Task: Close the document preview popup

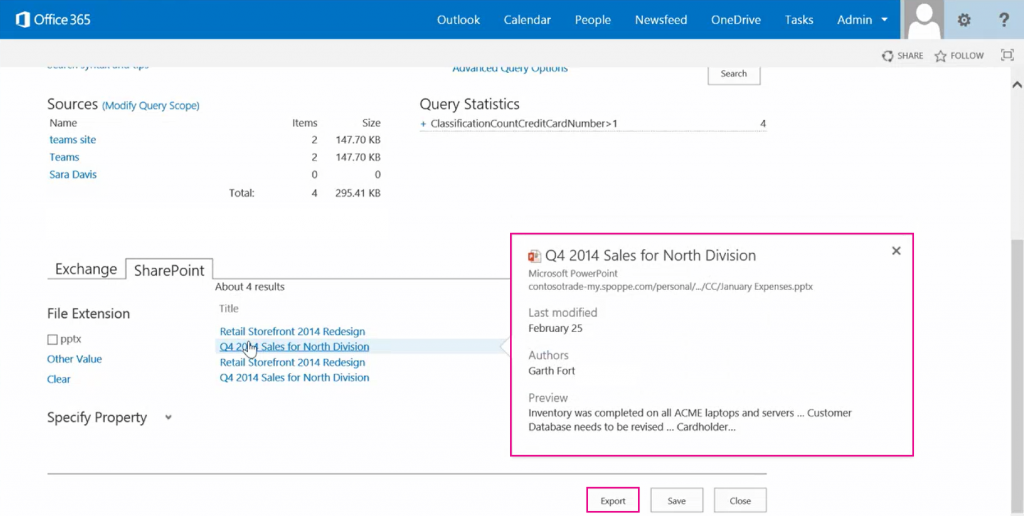Action: [x=896, y=251]
